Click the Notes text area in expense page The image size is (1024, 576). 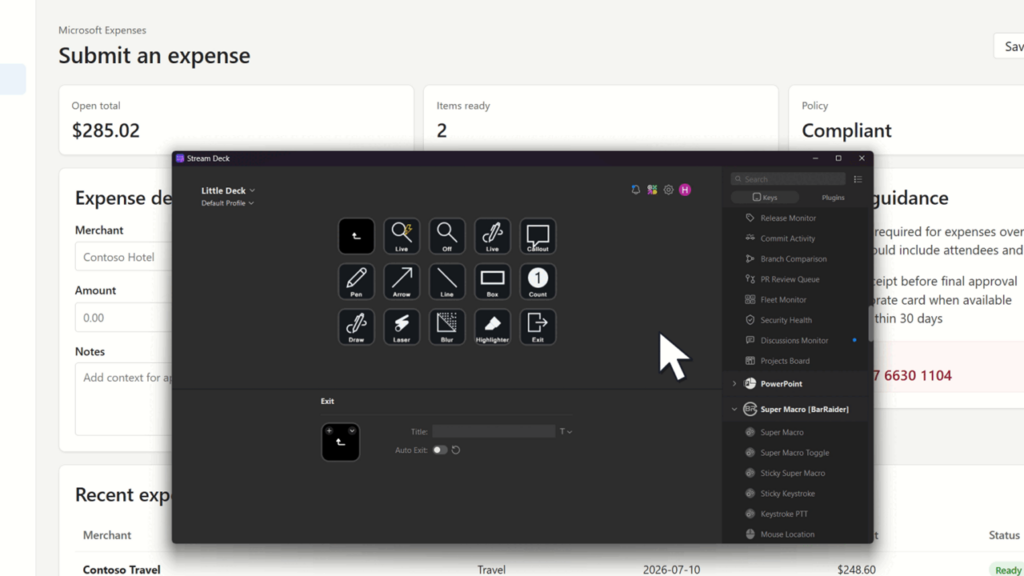124,399
